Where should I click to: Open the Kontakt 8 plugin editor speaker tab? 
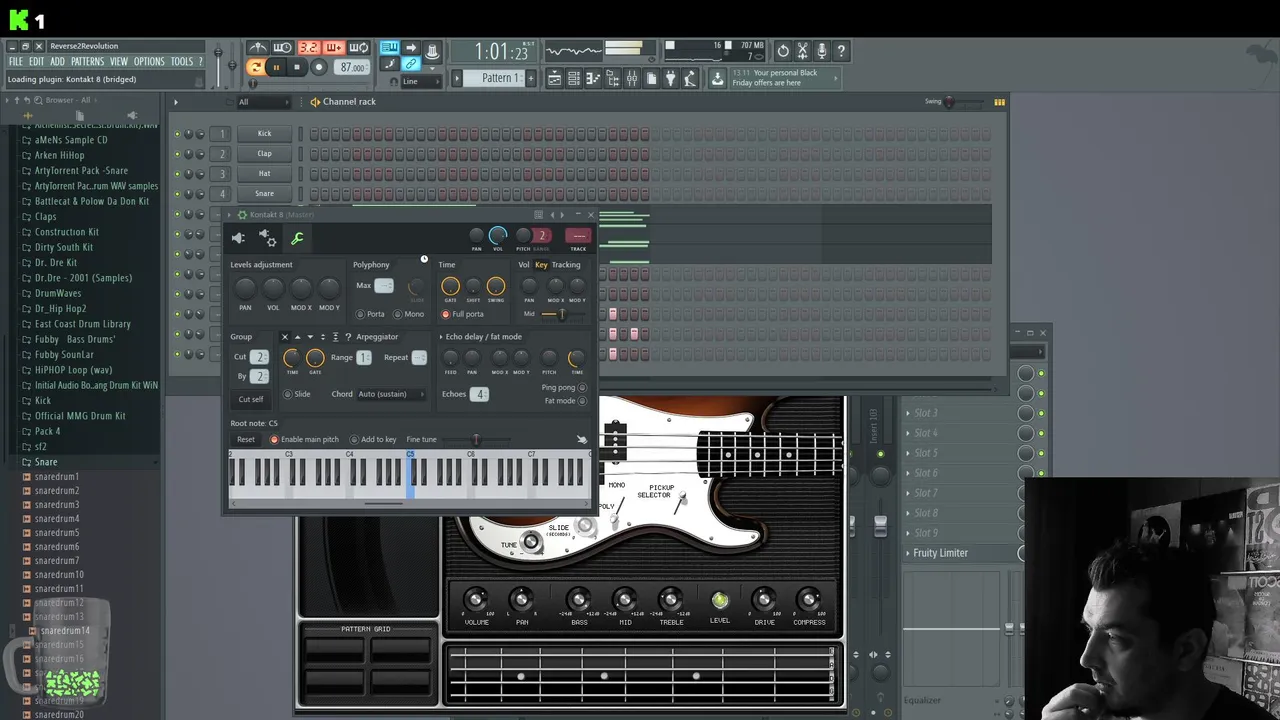[x=238, y=238]
